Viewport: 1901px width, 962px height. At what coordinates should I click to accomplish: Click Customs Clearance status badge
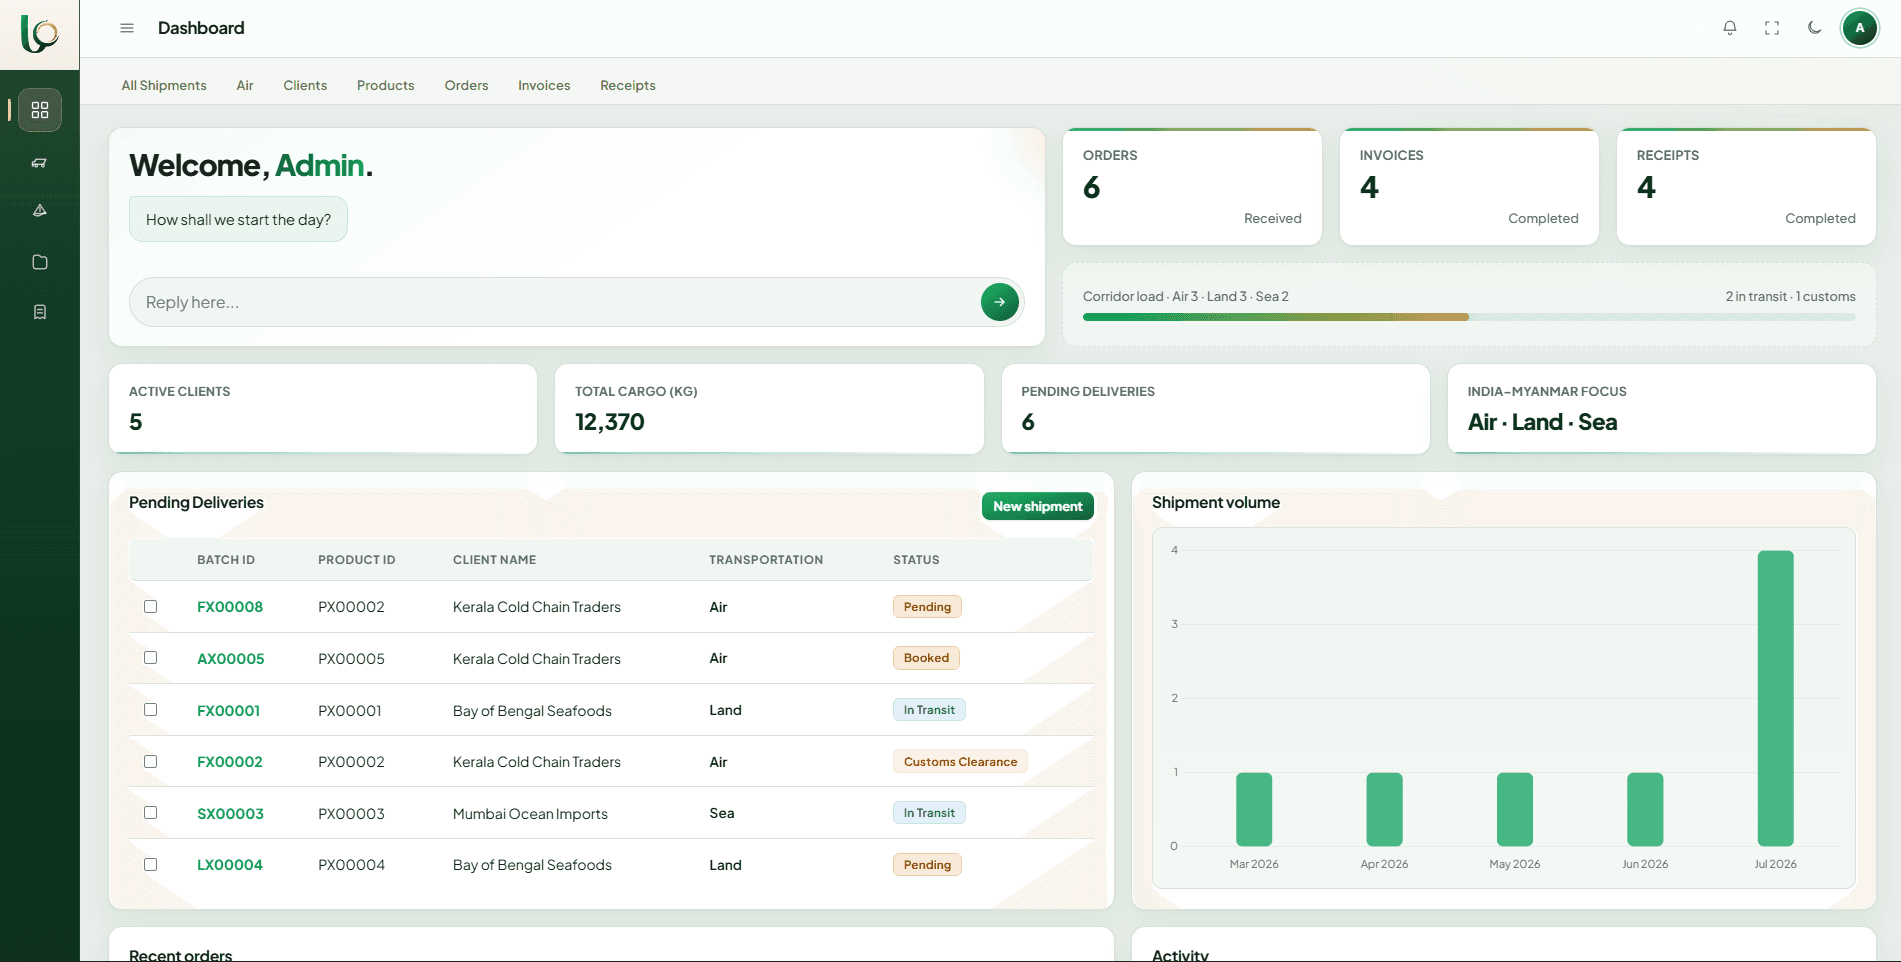coord(960,762)
